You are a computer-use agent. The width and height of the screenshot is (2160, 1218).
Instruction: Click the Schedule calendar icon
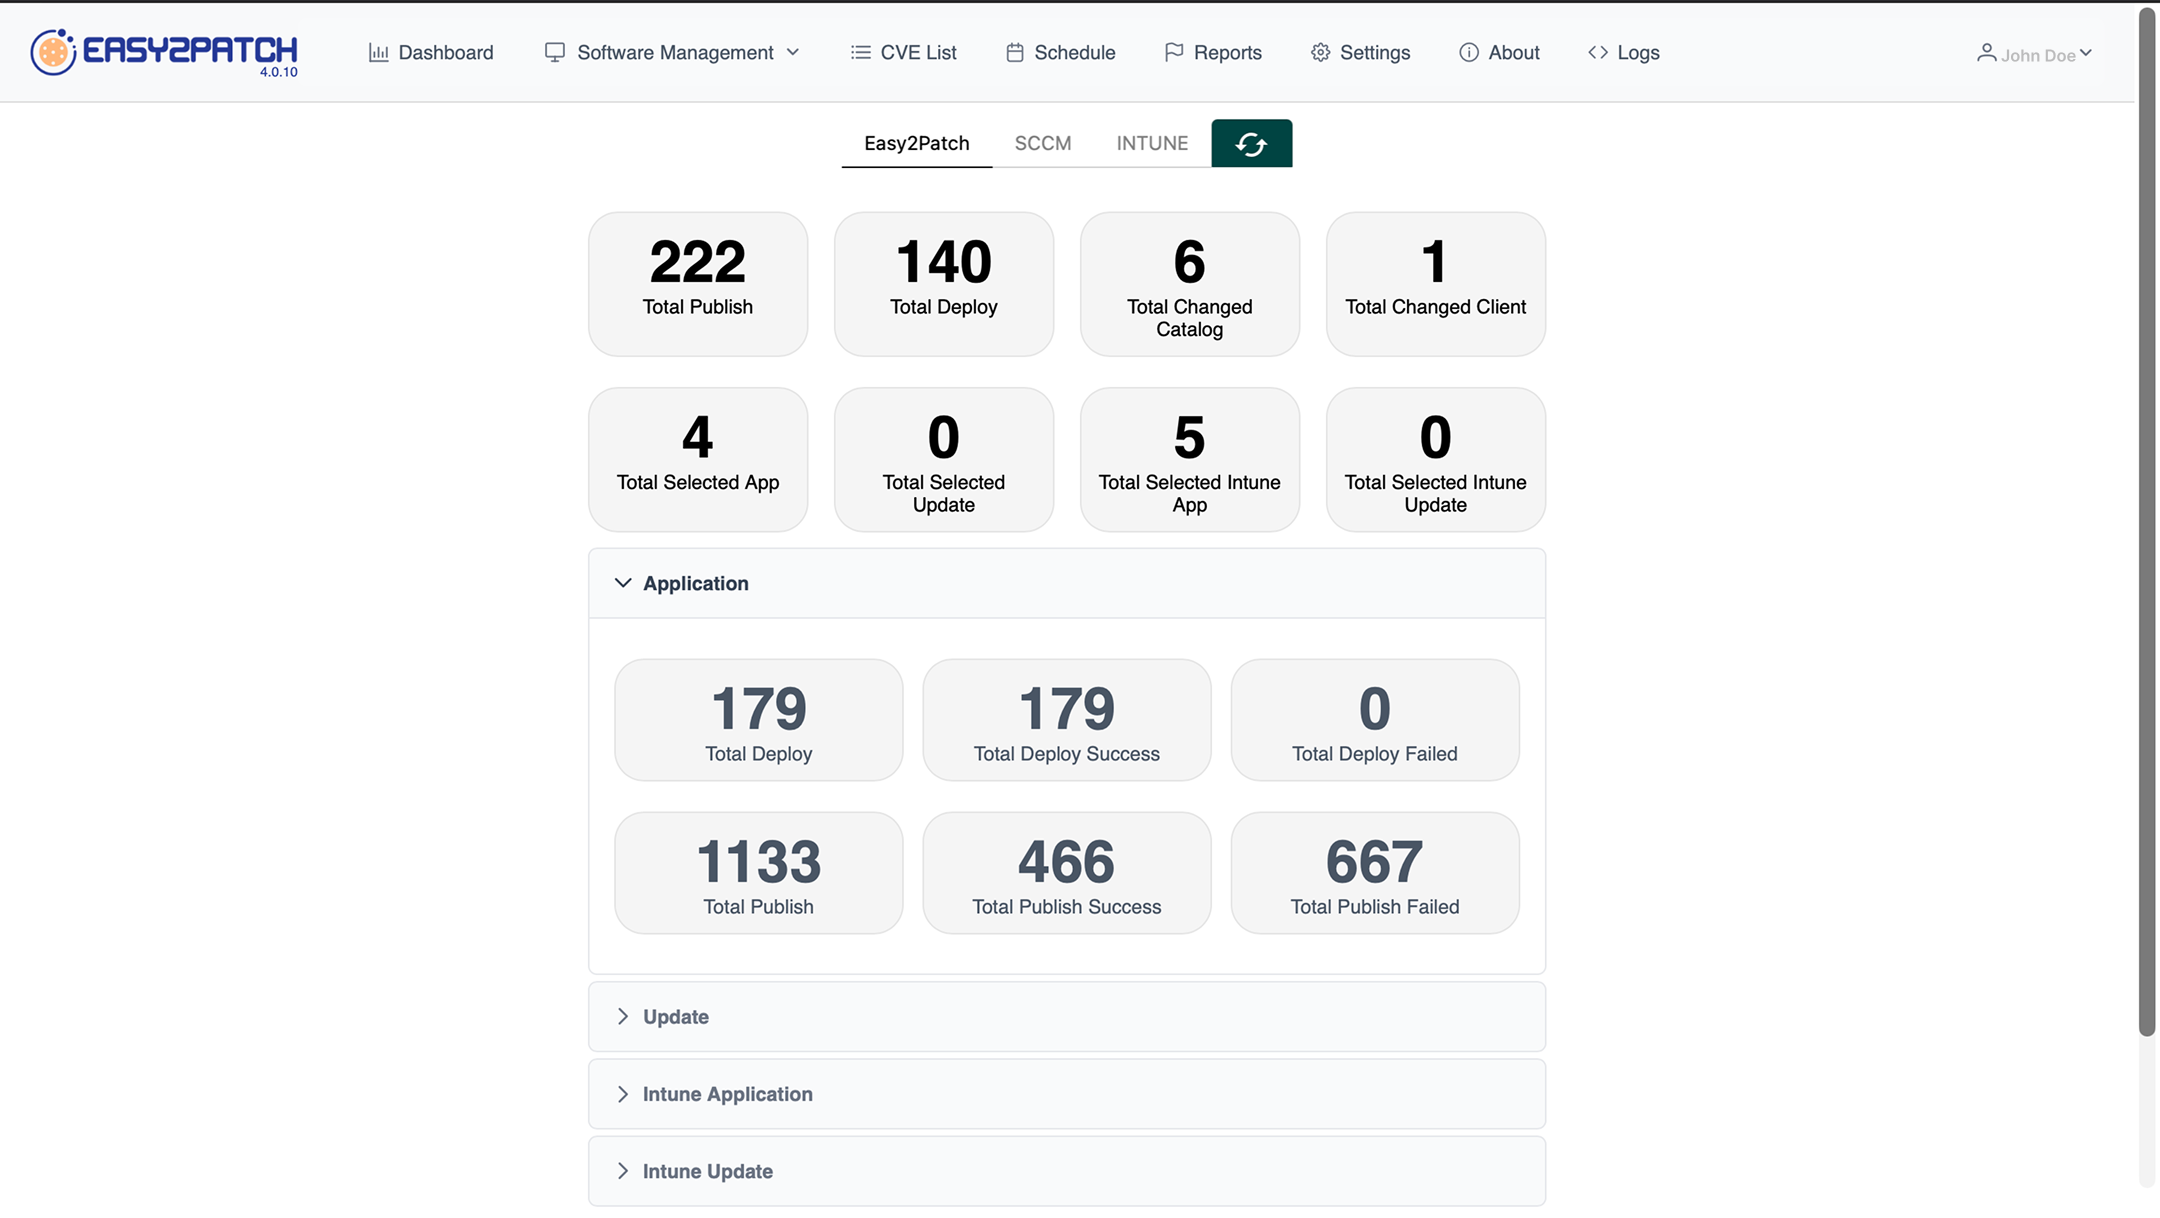pos(1014,52)
